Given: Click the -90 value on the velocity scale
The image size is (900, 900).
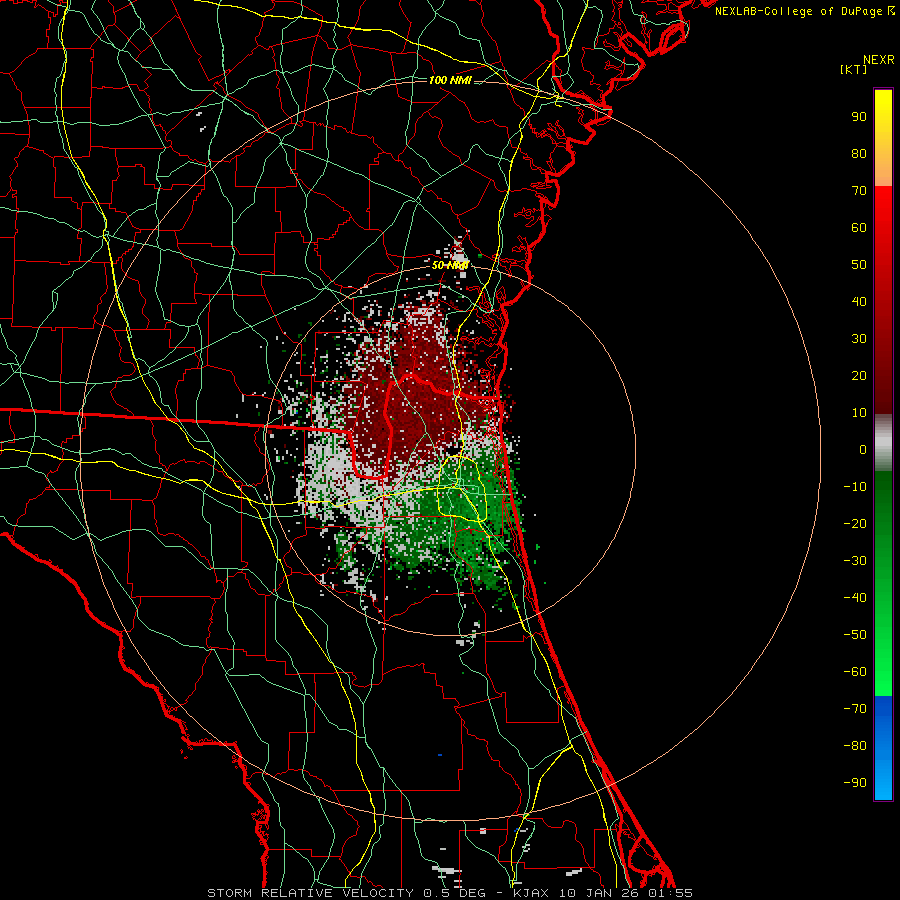Looking at the screenshot, I should click(855, 783).
